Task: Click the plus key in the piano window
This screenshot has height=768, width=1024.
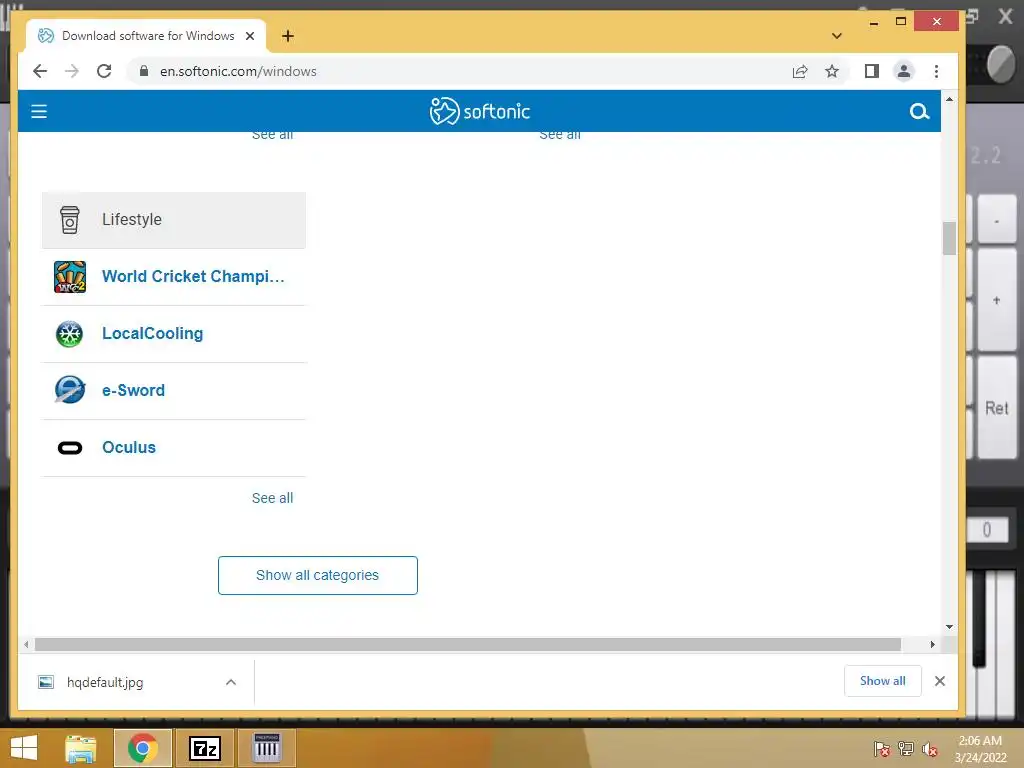Action: [x=997, y=300]
